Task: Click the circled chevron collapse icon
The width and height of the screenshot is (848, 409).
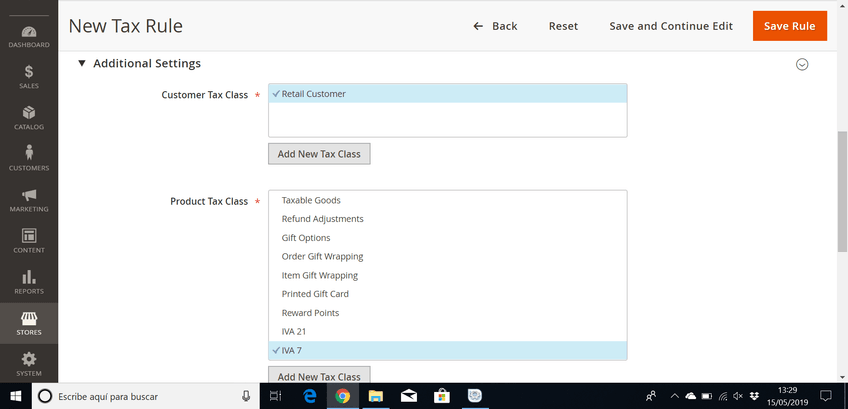Action: coord(801,64)
